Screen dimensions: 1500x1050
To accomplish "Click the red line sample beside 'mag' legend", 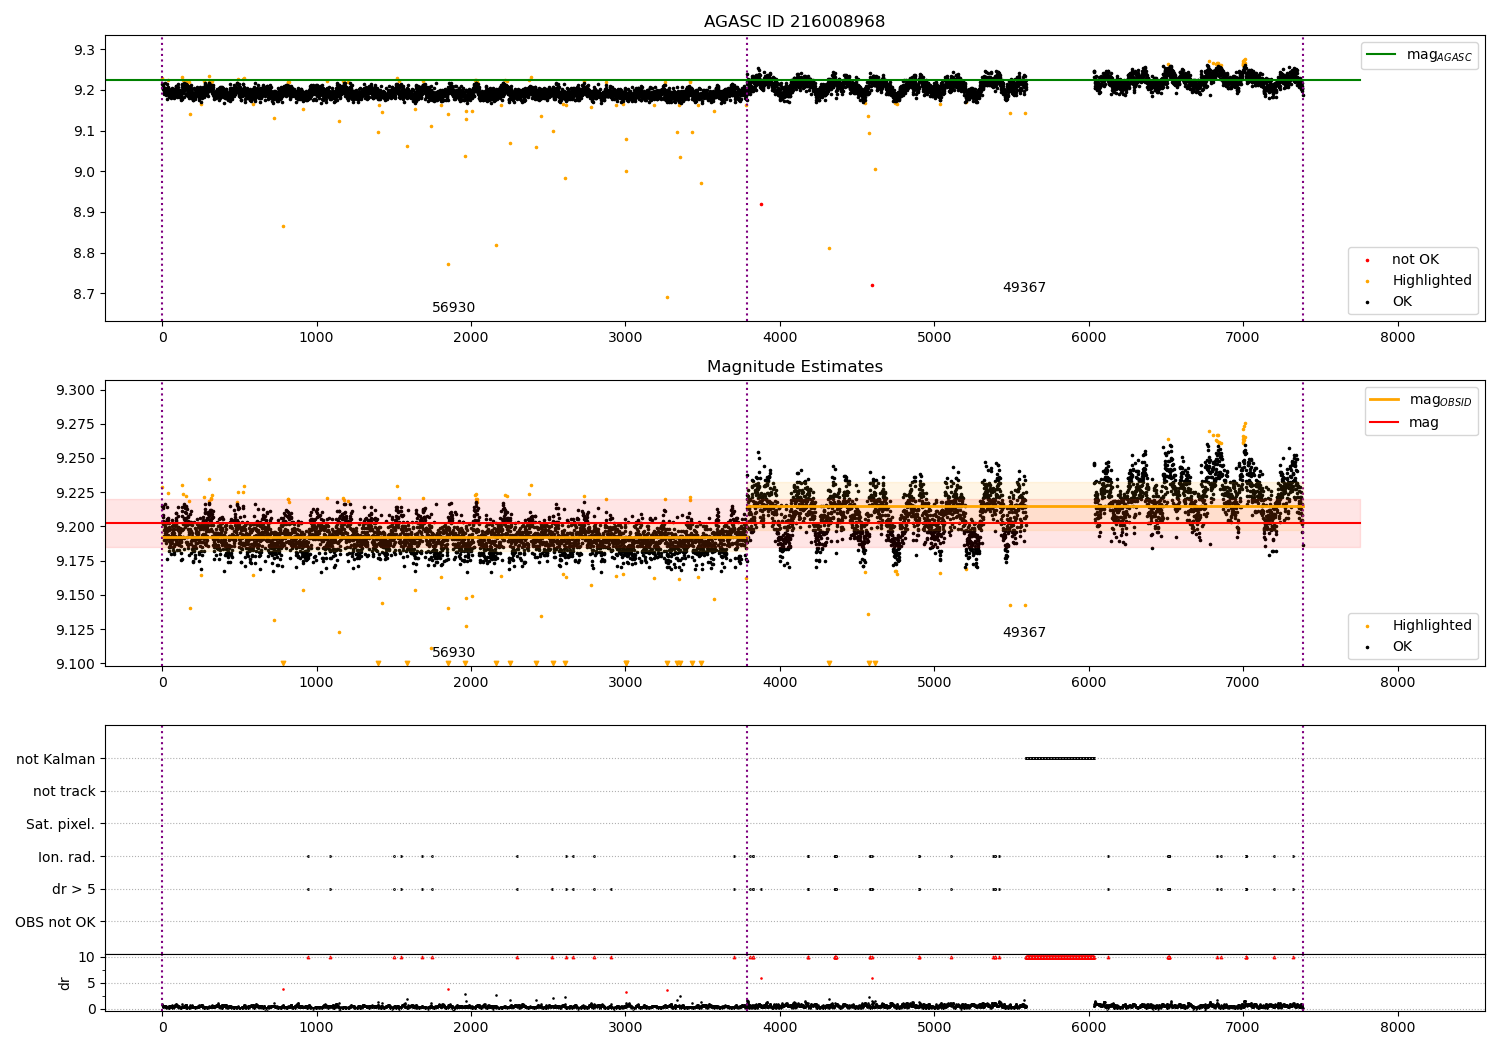I will click(x=1385, y=423).
